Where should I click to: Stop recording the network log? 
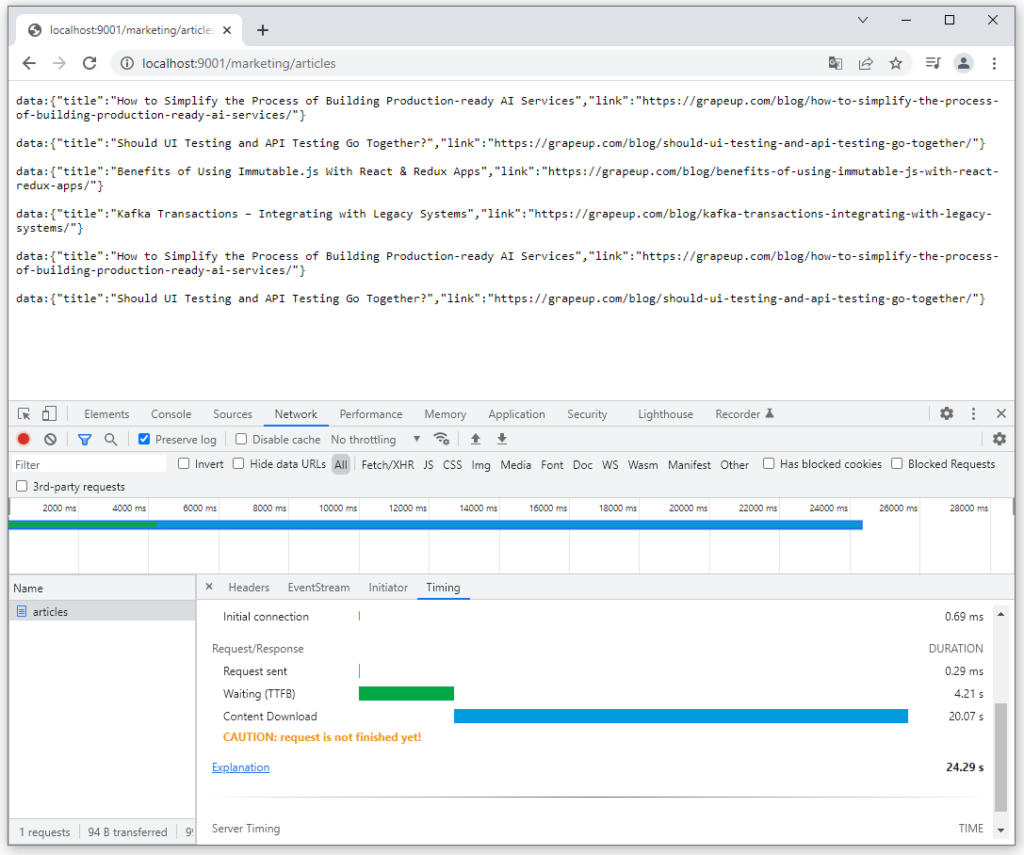(x=24, y=440)
